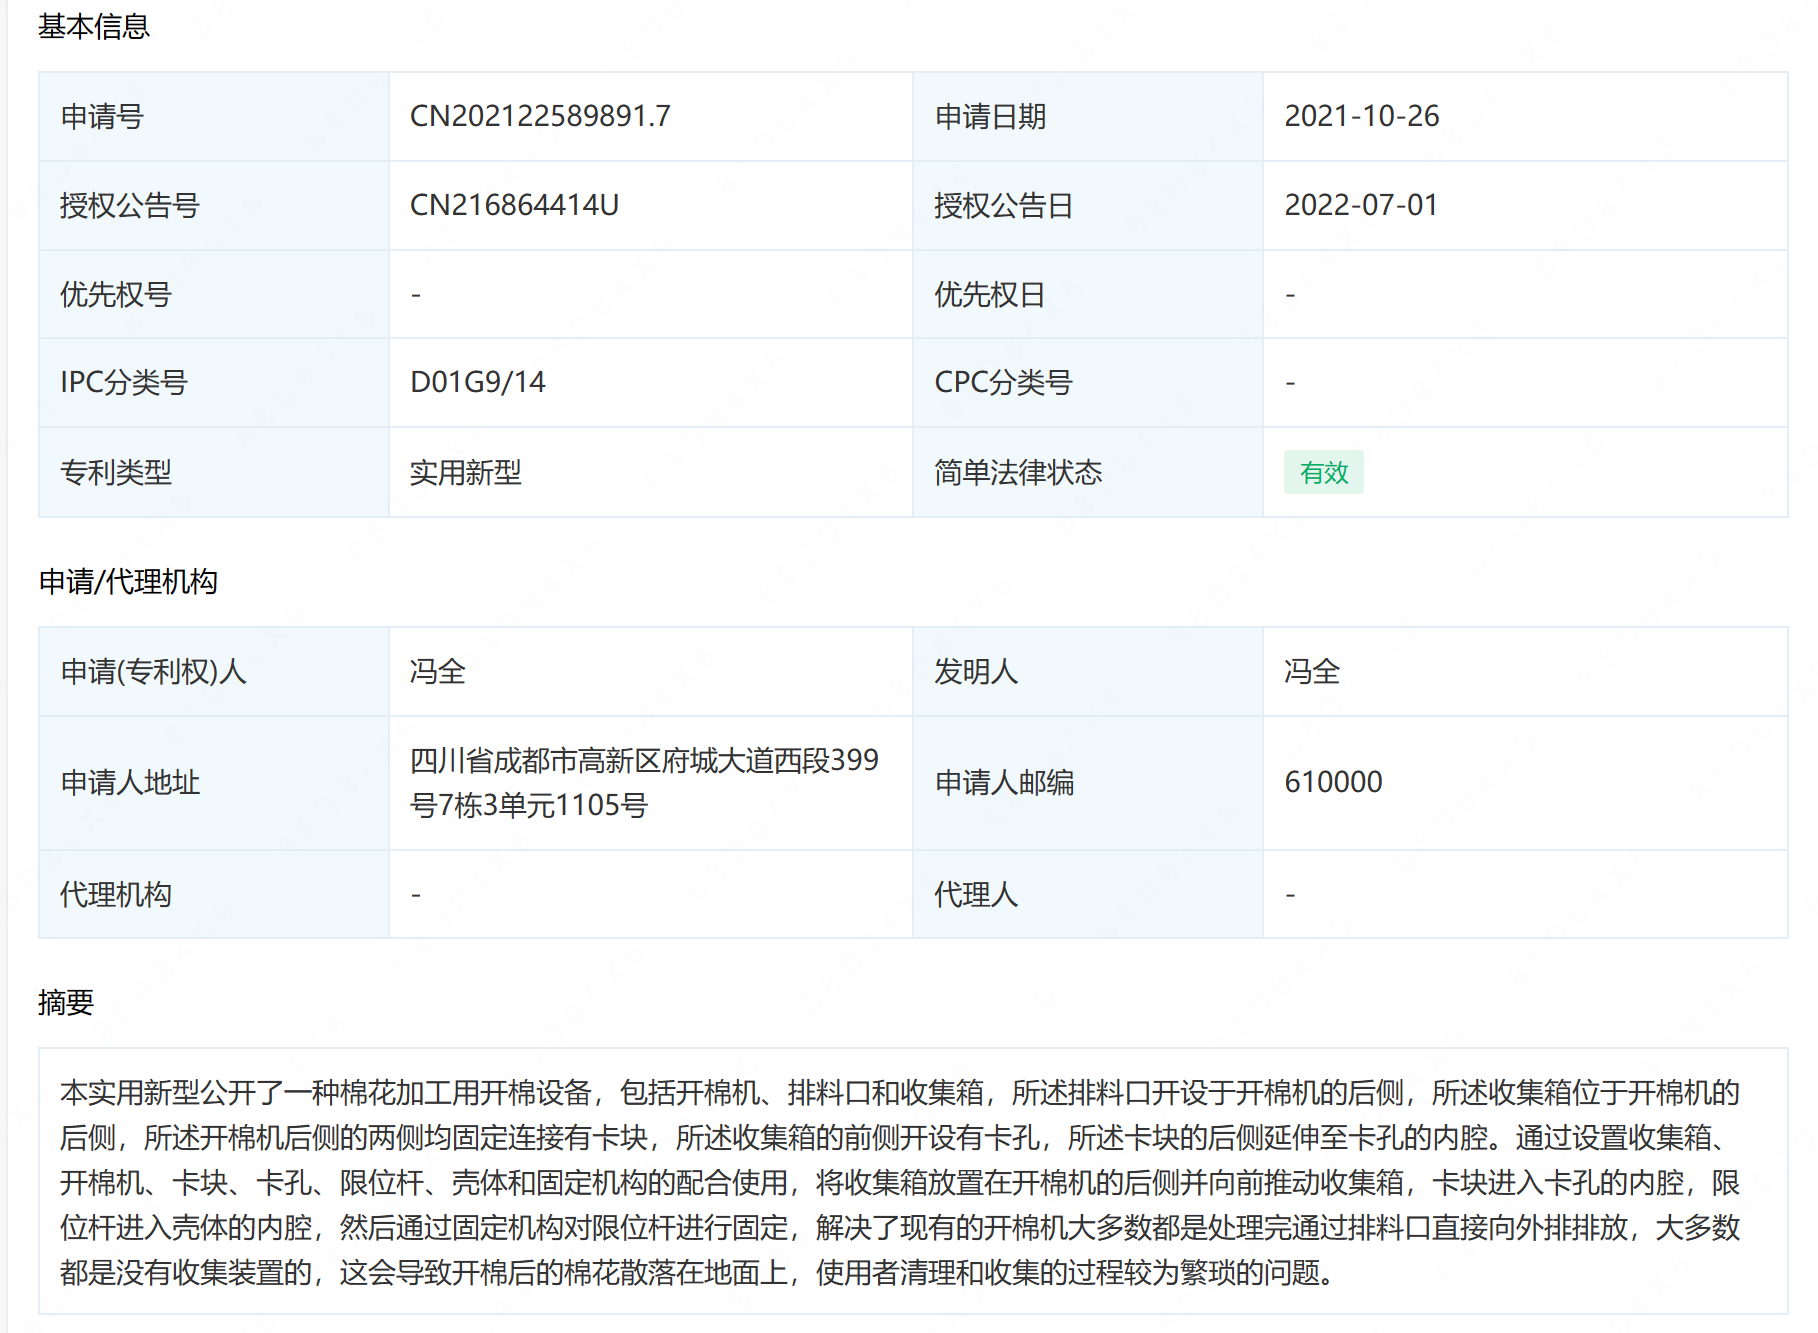Click the 申请日期 label cell
This screenshot has width=1818, height=1333.
point(1088,116)
